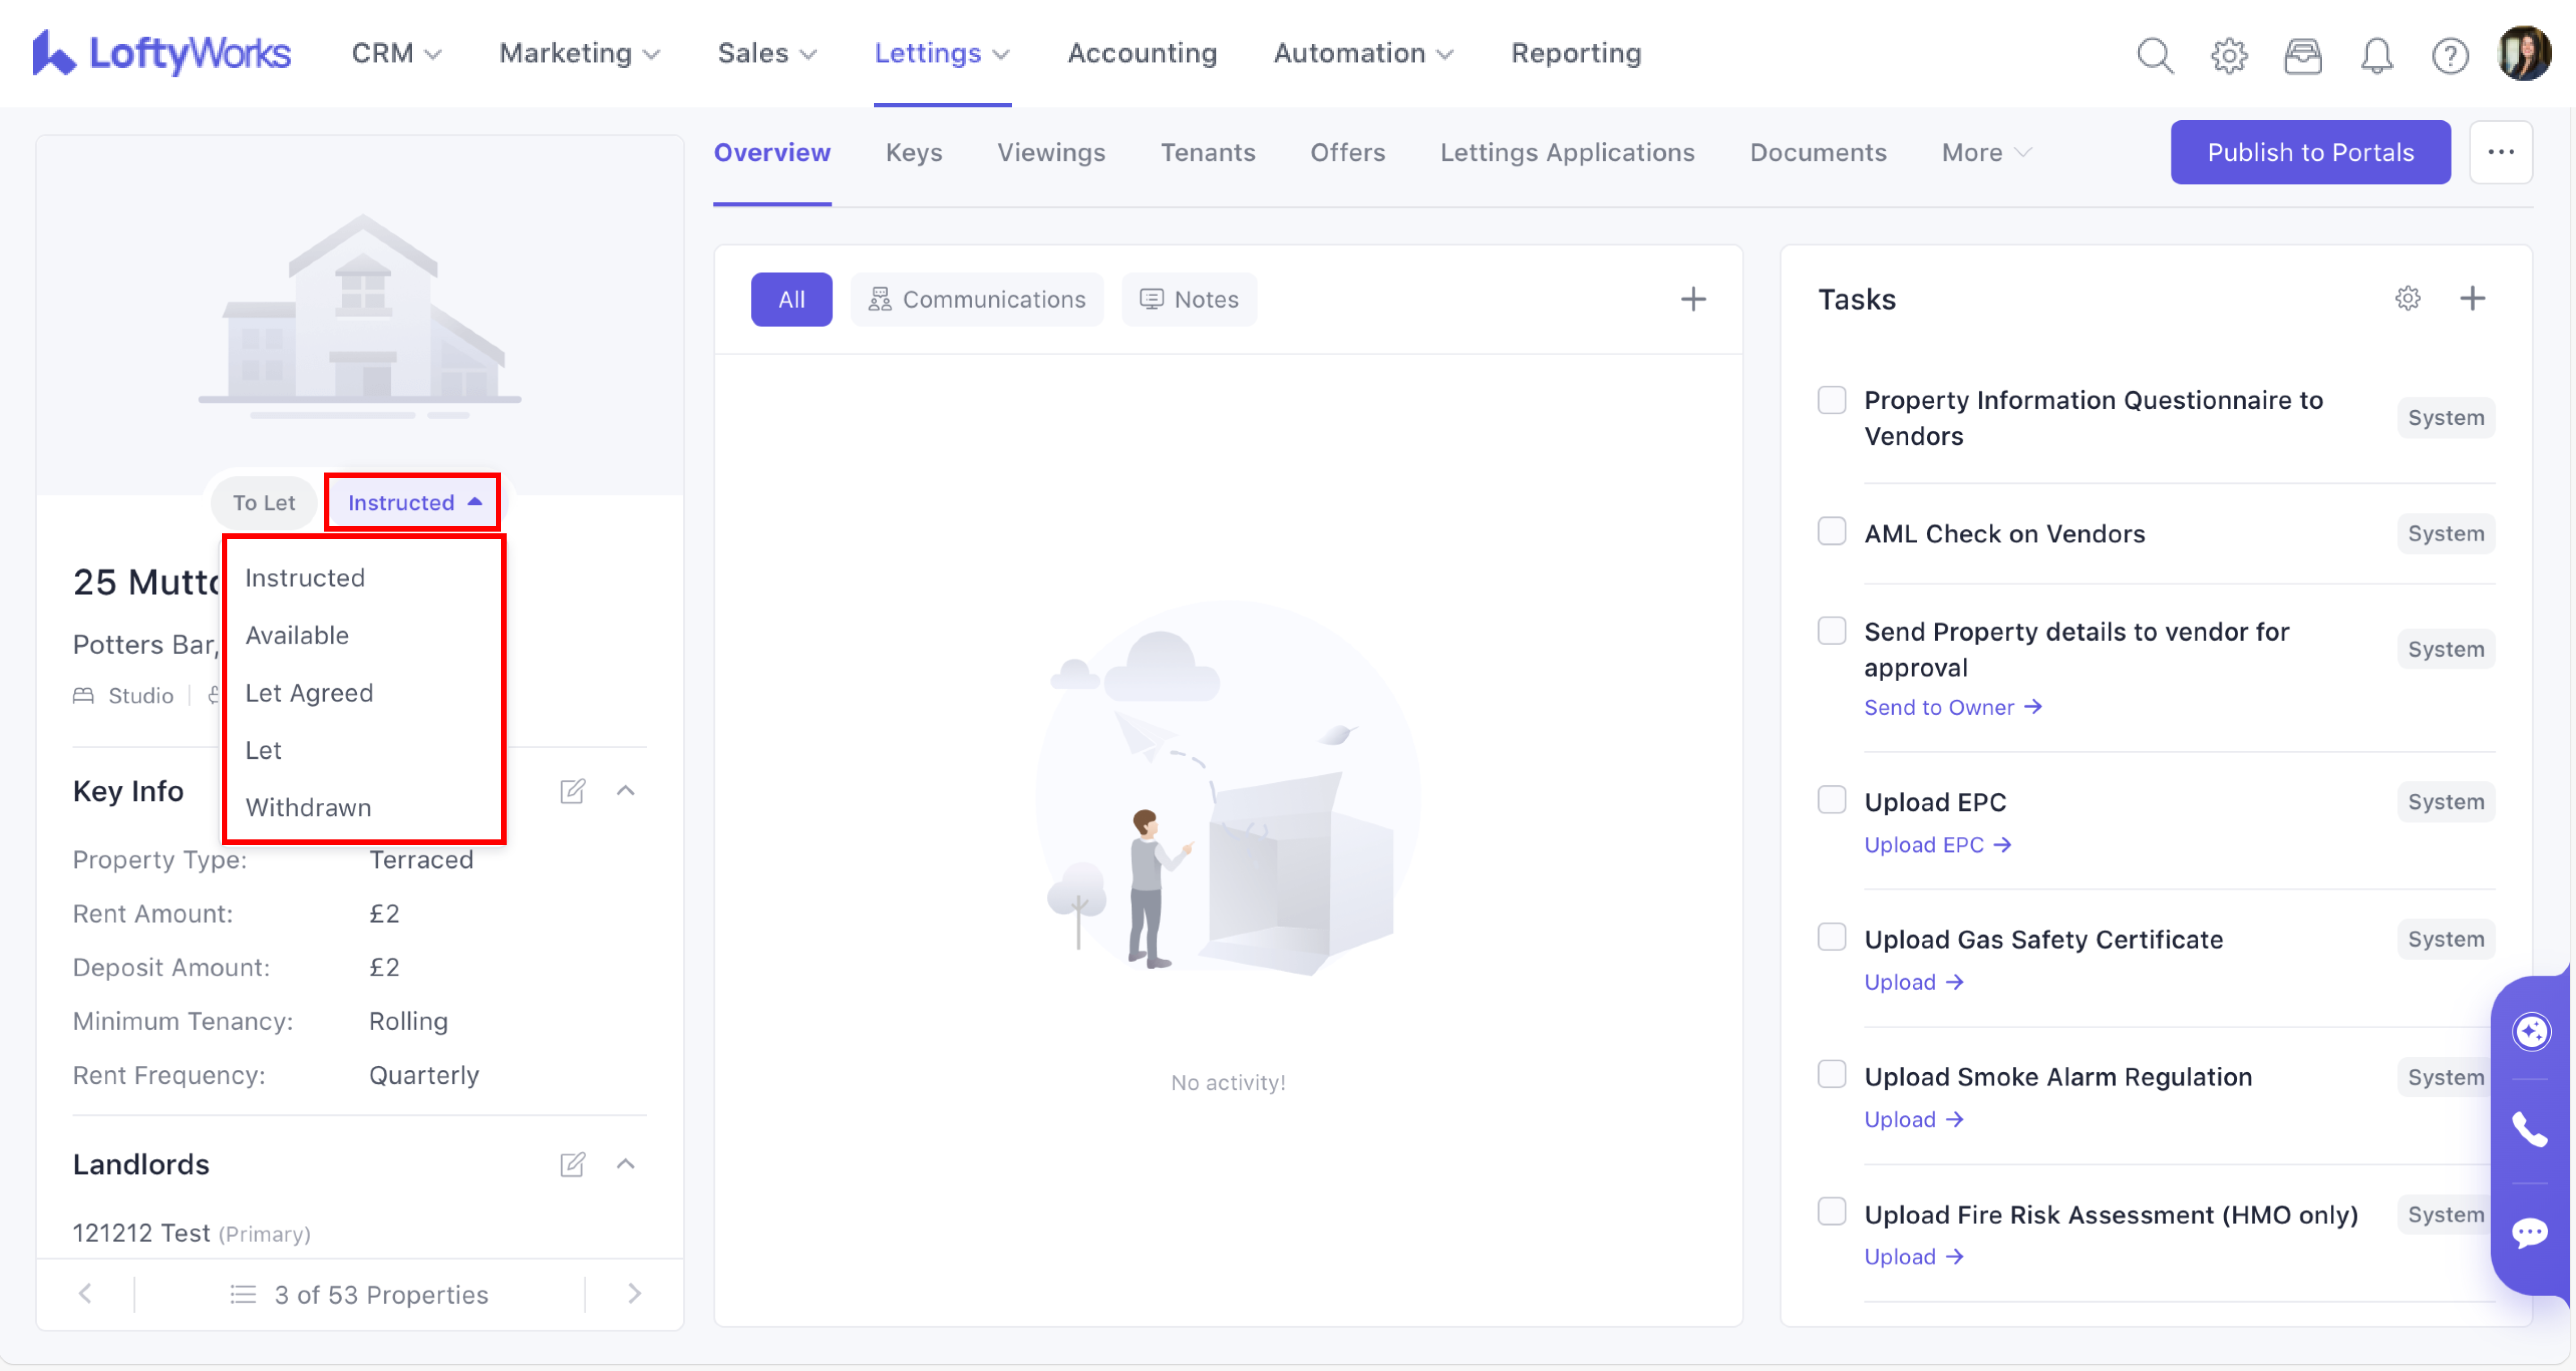Open the inbox tray icon in header
The height and width of the screenshot is (1371, 2576).
[2302, 55]
